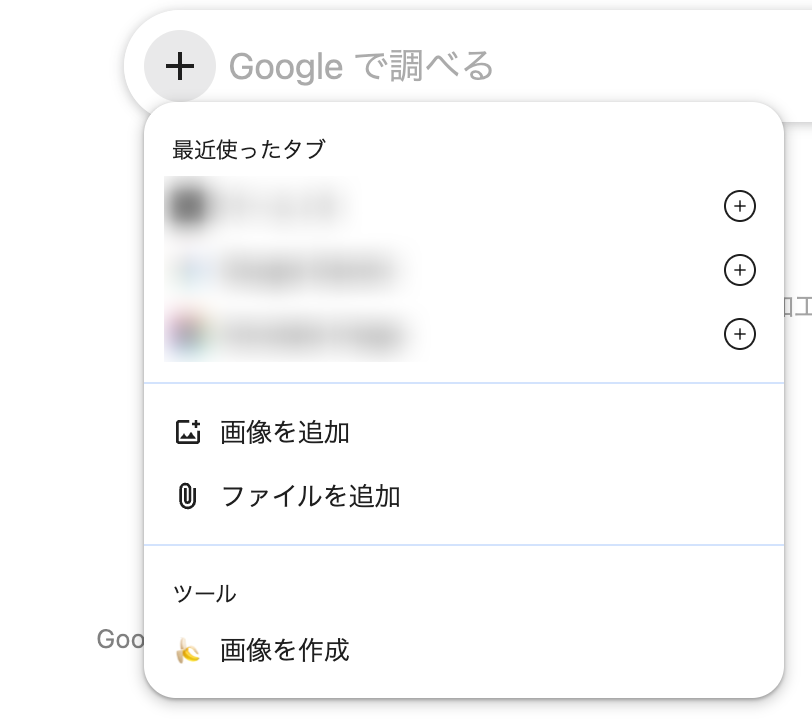The height and width of the screenshot is (724, 812).
Task: Click the dark favicon of the first recent tab
Action: [x=188, y=206]
